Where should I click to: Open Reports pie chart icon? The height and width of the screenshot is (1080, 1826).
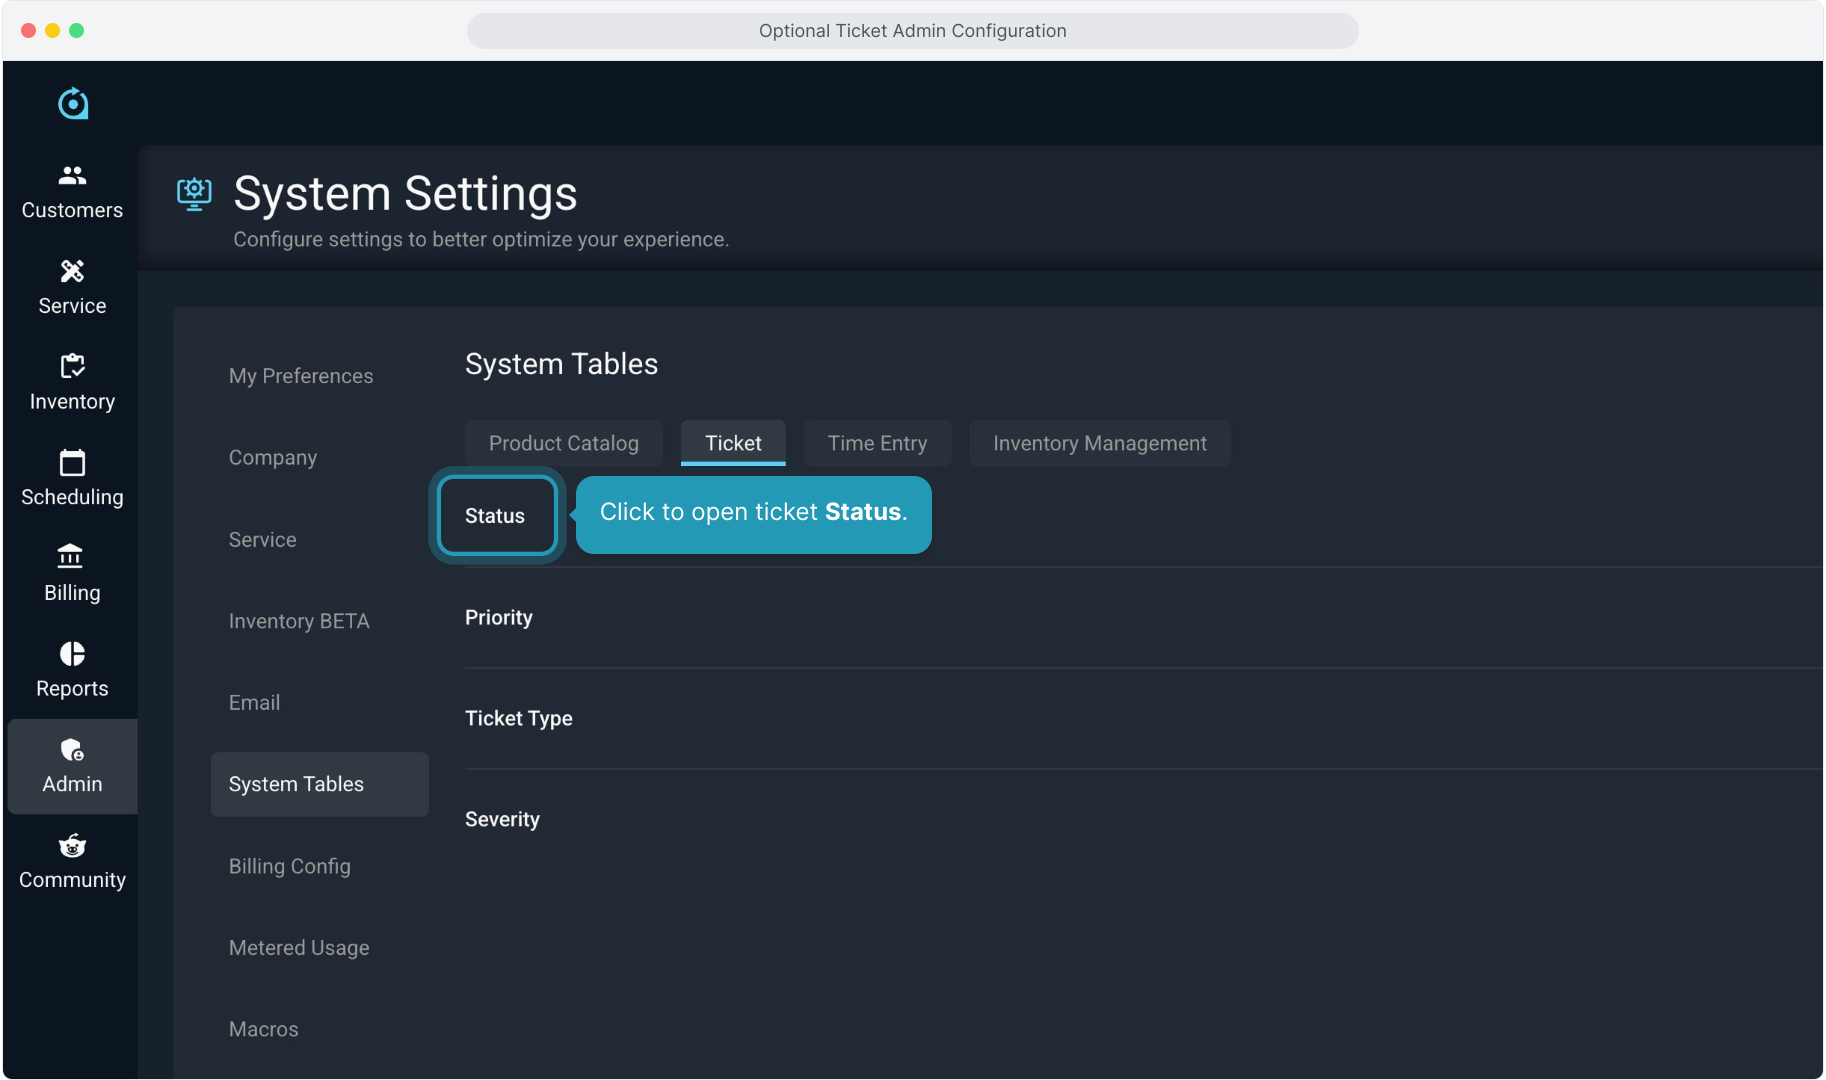click(x=72, y=654)
